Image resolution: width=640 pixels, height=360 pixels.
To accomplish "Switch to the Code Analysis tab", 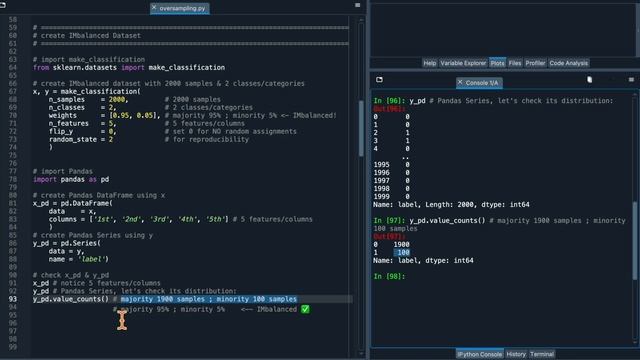I will (569, 63).
